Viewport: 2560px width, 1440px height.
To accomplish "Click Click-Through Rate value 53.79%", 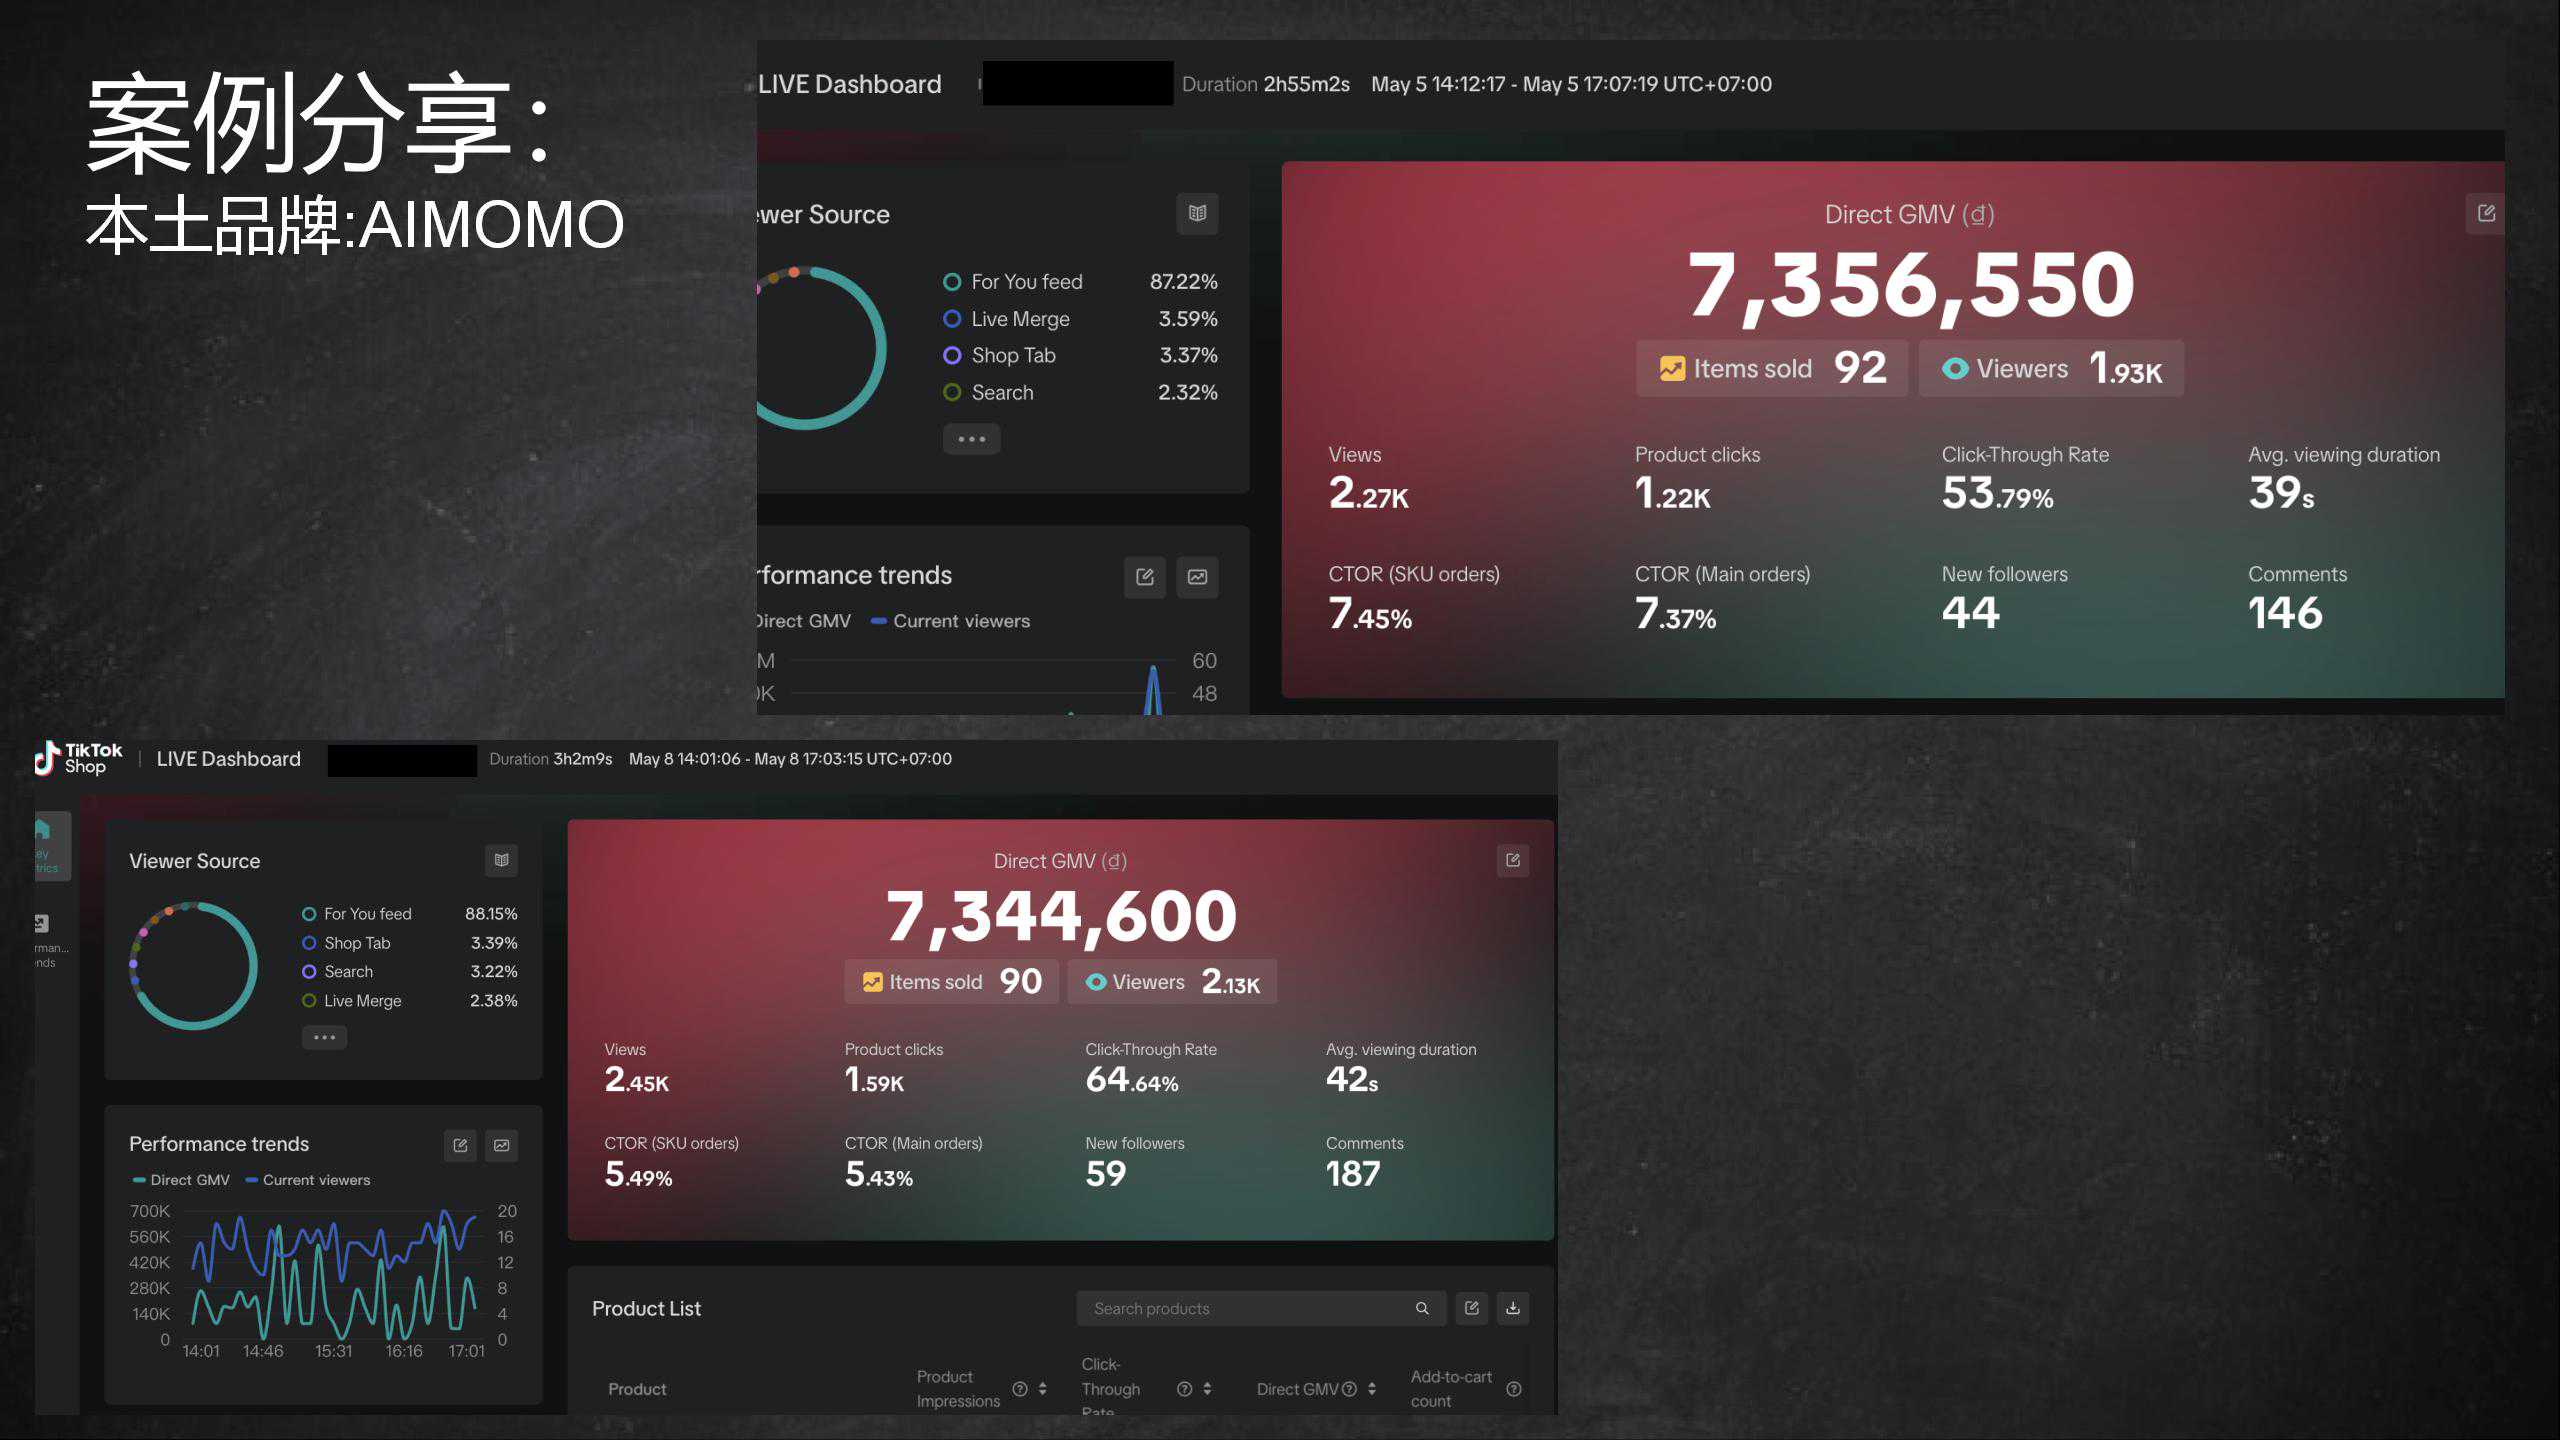I will pos(1997,493).
